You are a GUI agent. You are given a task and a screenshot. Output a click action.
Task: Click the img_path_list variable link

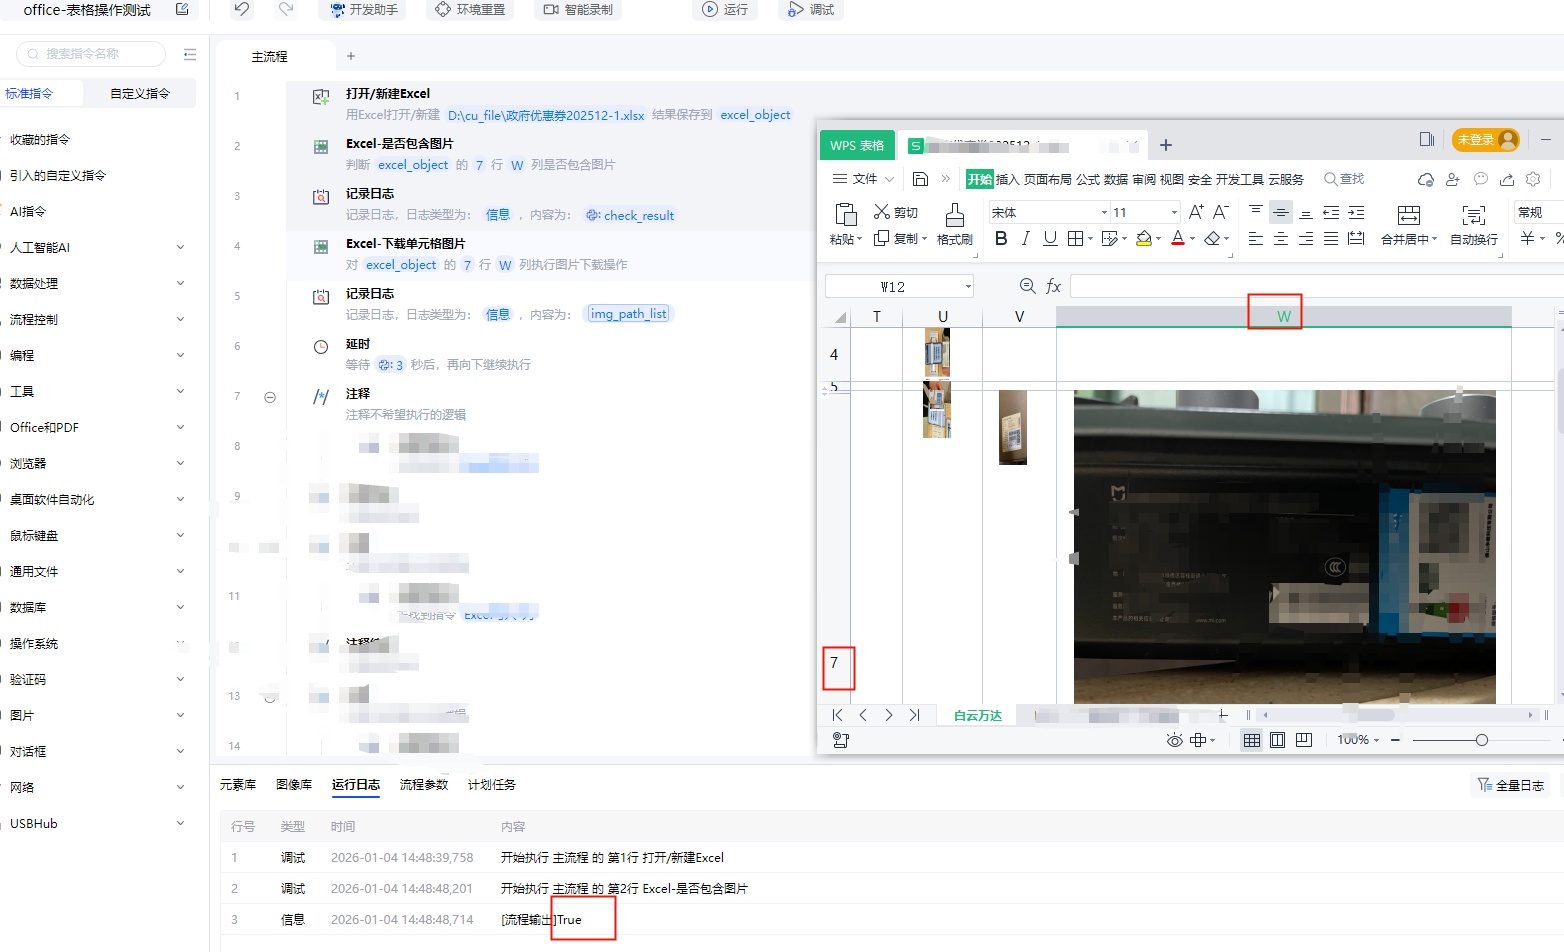[628, 314]
